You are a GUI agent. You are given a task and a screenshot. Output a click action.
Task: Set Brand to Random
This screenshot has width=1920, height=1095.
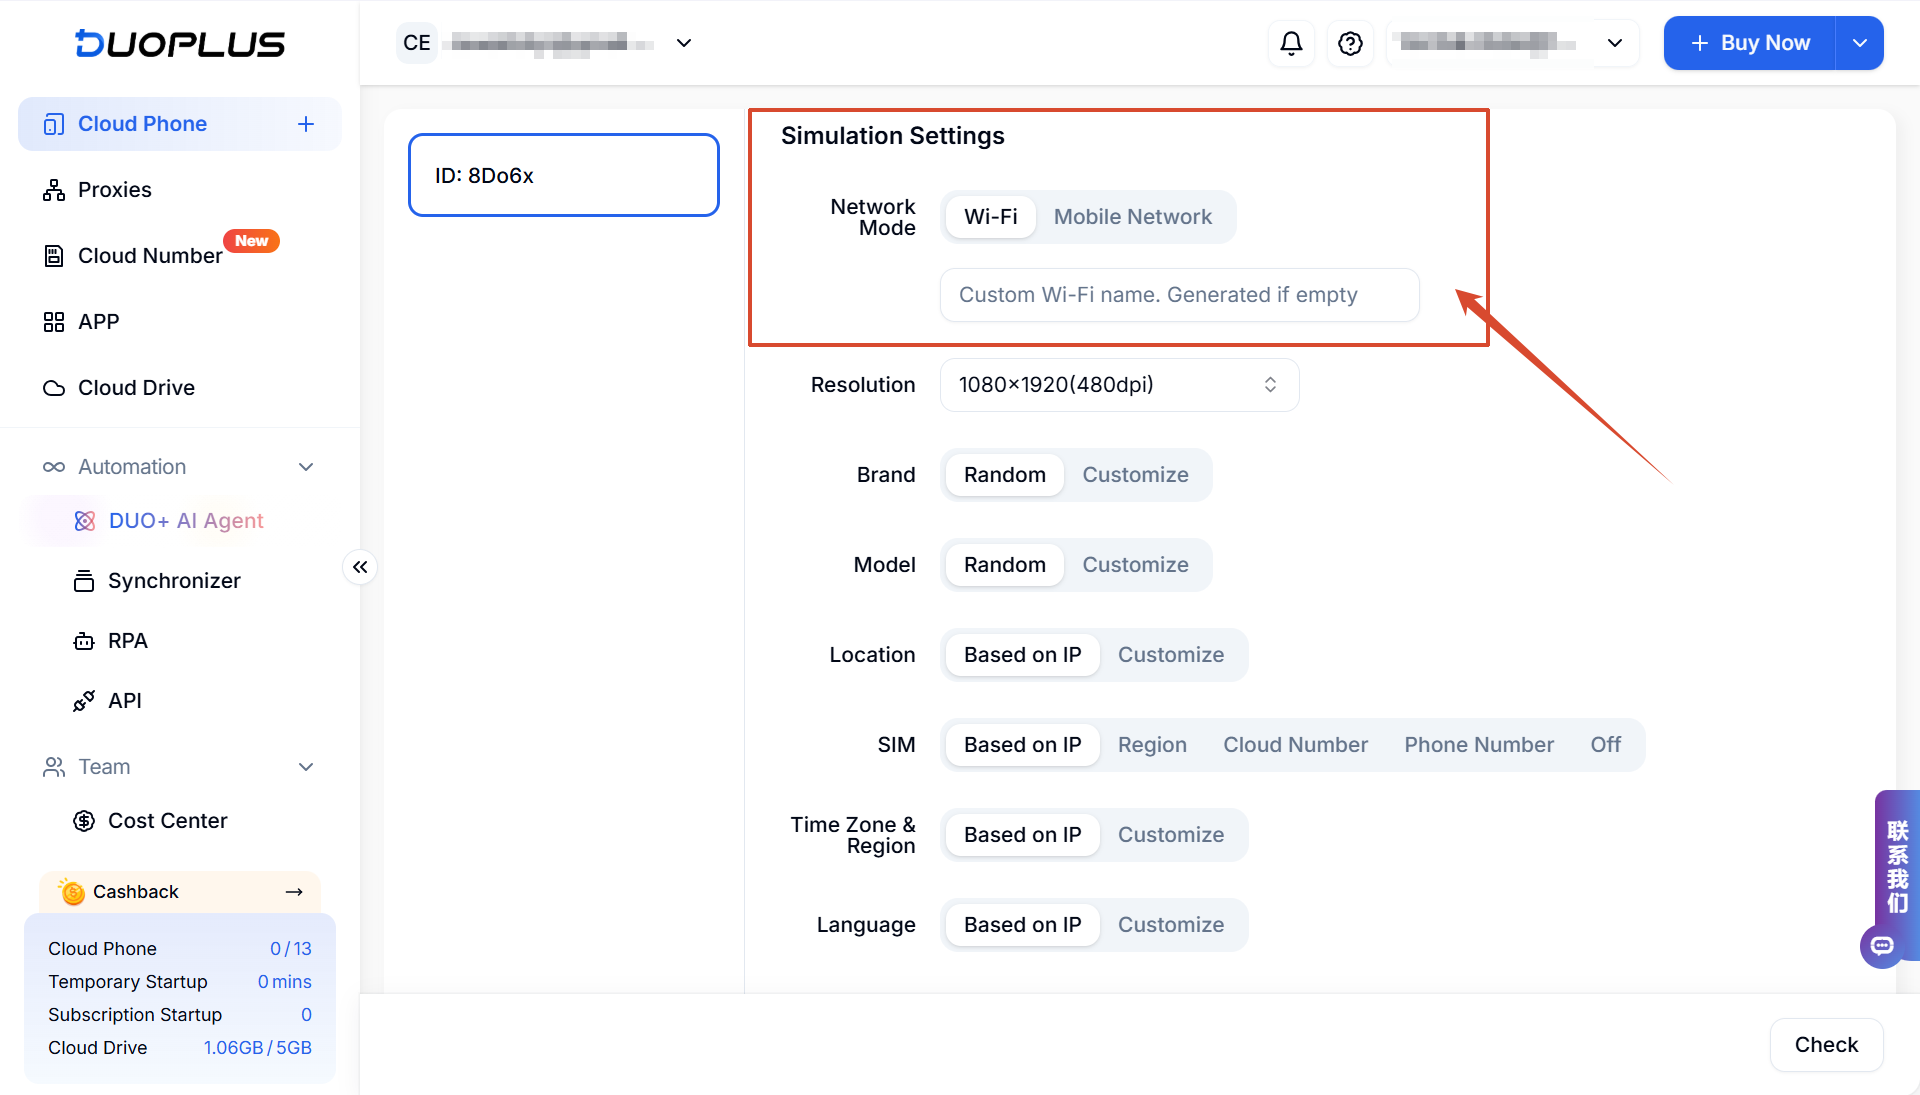[x=1004, y=475]
